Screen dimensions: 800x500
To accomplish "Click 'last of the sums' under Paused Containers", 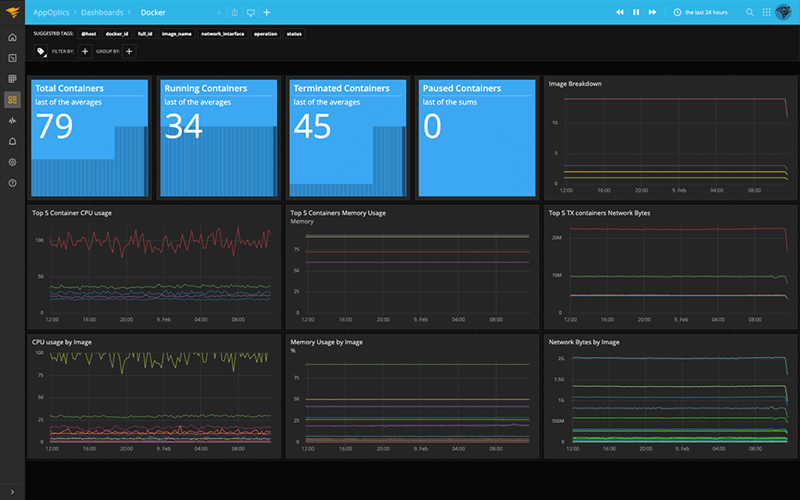I will point(450,102).
